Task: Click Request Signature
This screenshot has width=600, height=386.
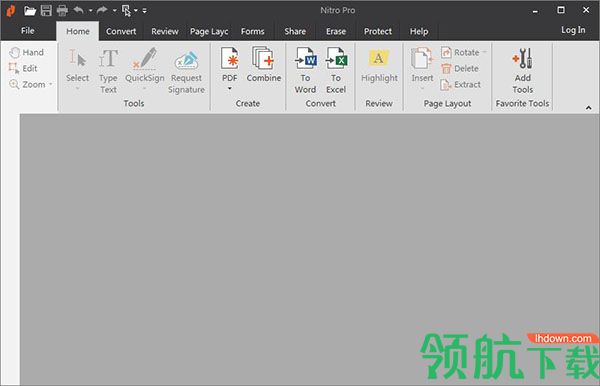Action: (186, 71)
